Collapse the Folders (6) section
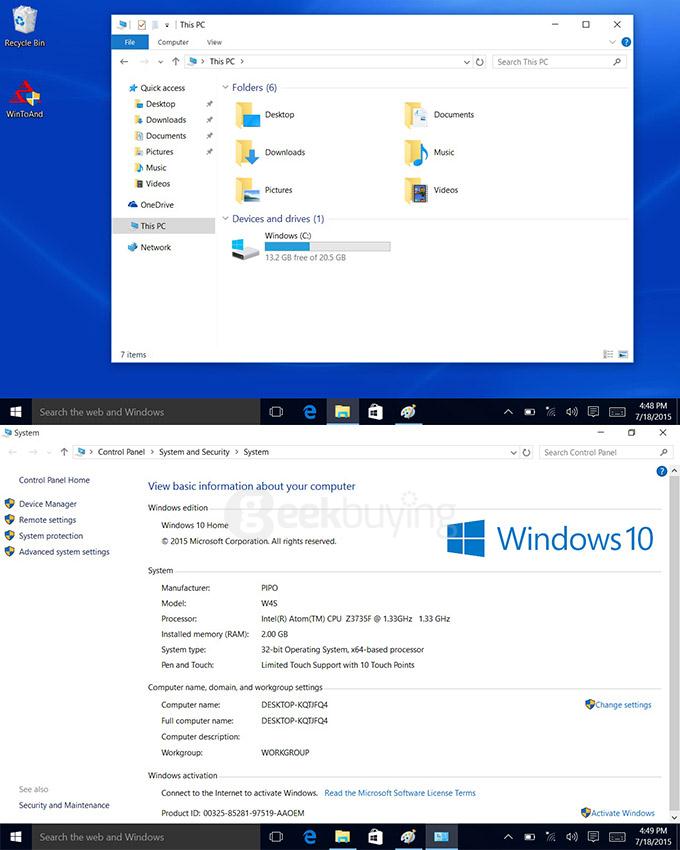680x850 pixels. tap(226, 87)
